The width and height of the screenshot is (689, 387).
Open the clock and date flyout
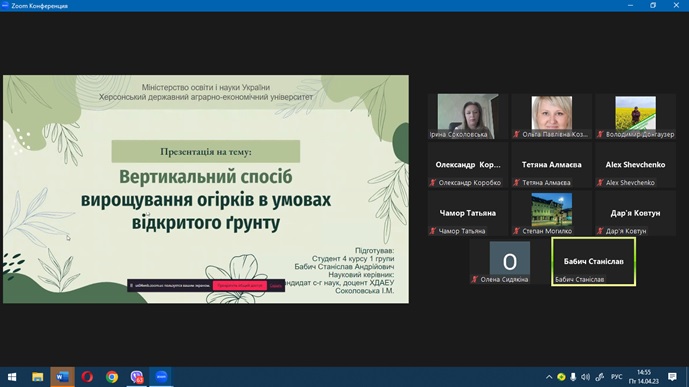click(644, 377)
